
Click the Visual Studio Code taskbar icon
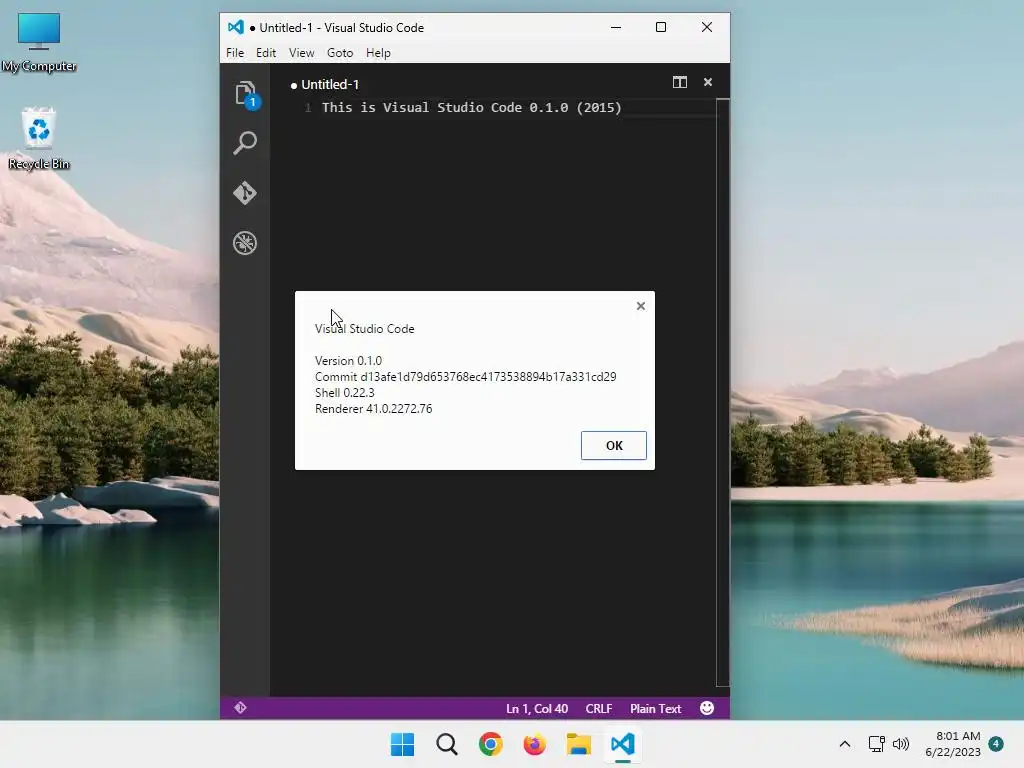[x=622, y=744]
